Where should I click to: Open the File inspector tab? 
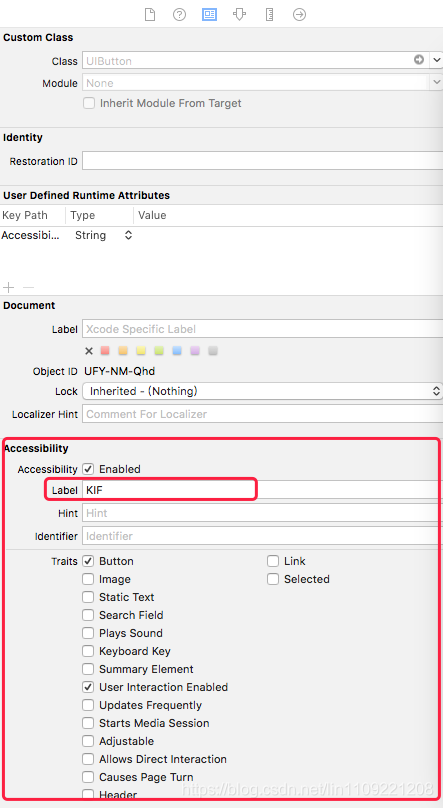149,14
